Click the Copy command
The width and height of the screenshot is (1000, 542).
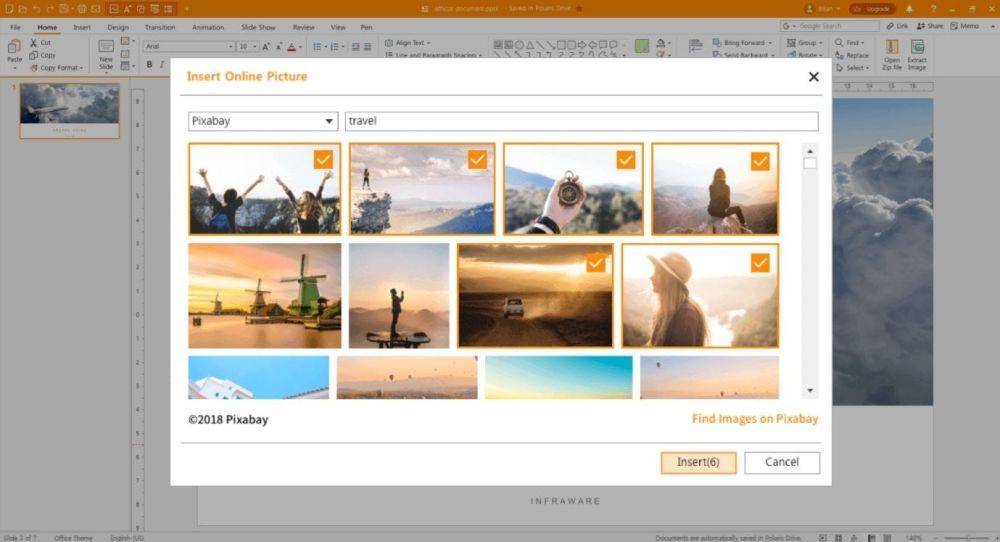(x=43, y=55)
